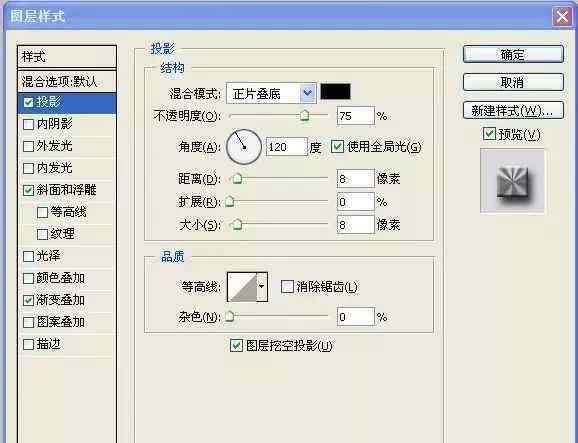Click the 取消 button
The height and width of the screenshot is (443, 578).
click(513, 82)
